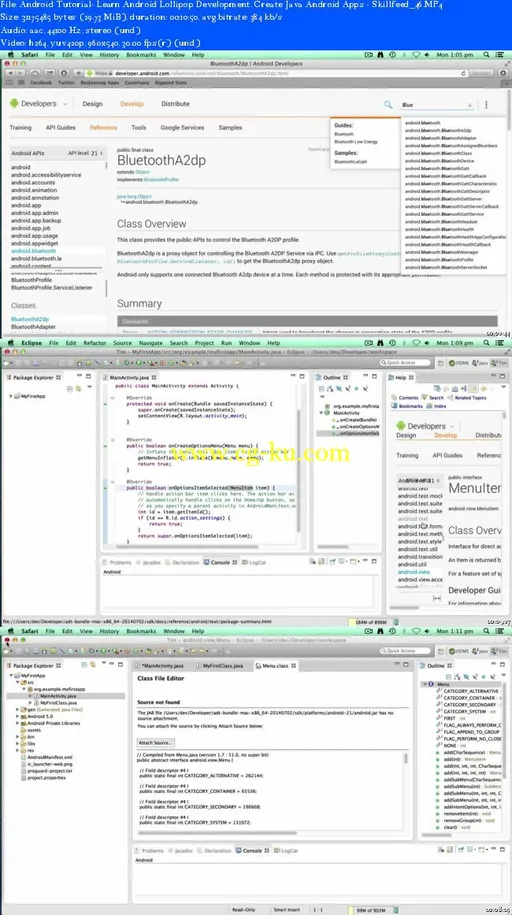Open the BluetoothProfile.ServiceListener interface link
512x915 pixels.
click(x=51, y=288)
